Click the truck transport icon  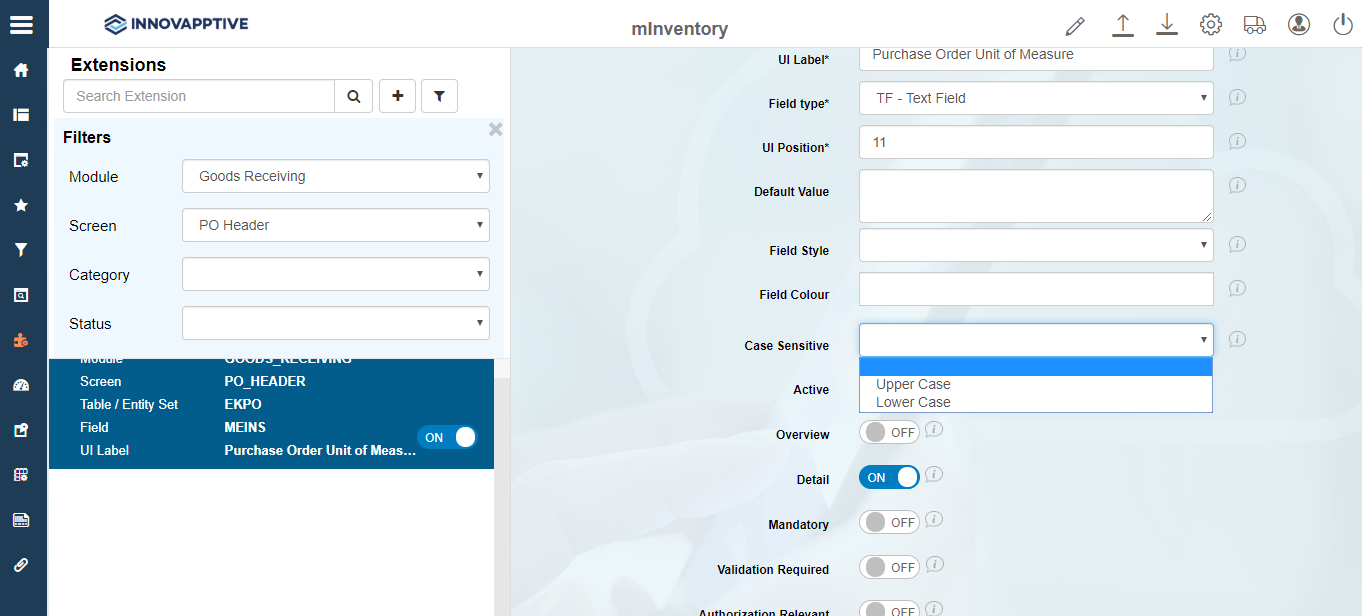[1255, 25]
